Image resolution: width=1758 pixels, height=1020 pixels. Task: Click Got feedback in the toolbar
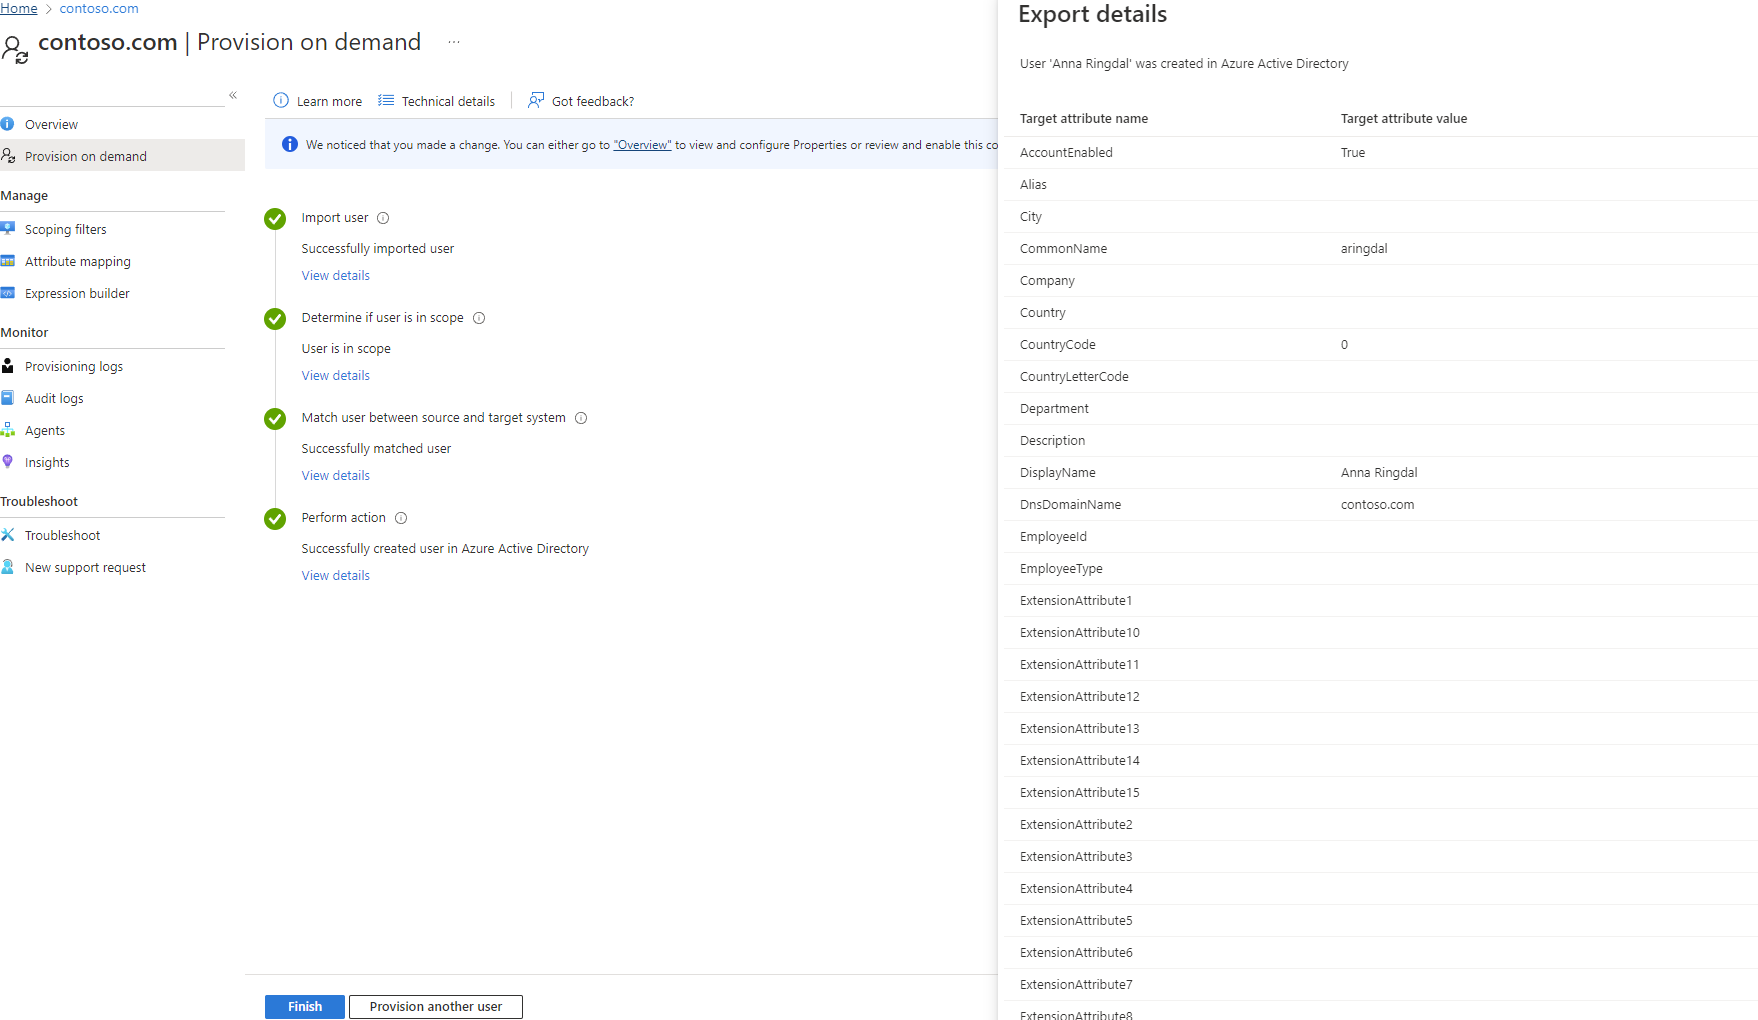pyautogui.click(x=581, y=101)
